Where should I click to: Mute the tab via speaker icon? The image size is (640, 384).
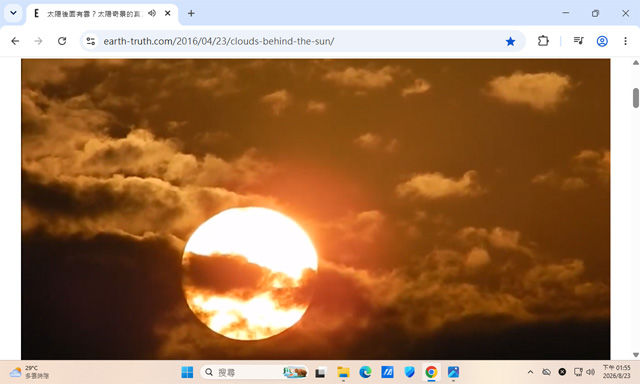(x=152, y=13)
